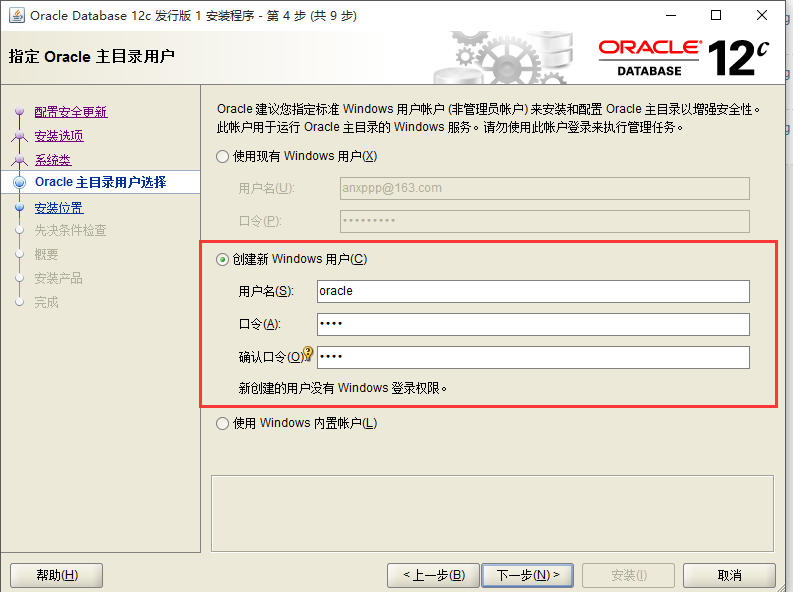Screen dimensions: 793x592
Task: Click the new user password (口令(A)) field
Action: pos(533,325)
